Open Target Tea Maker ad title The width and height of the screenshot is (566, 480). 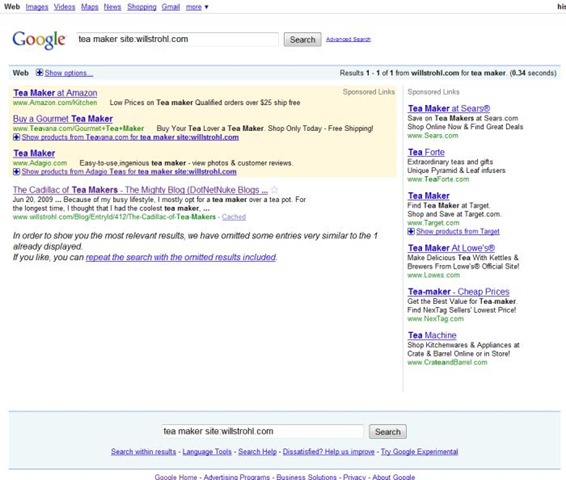tap(429, 196)
